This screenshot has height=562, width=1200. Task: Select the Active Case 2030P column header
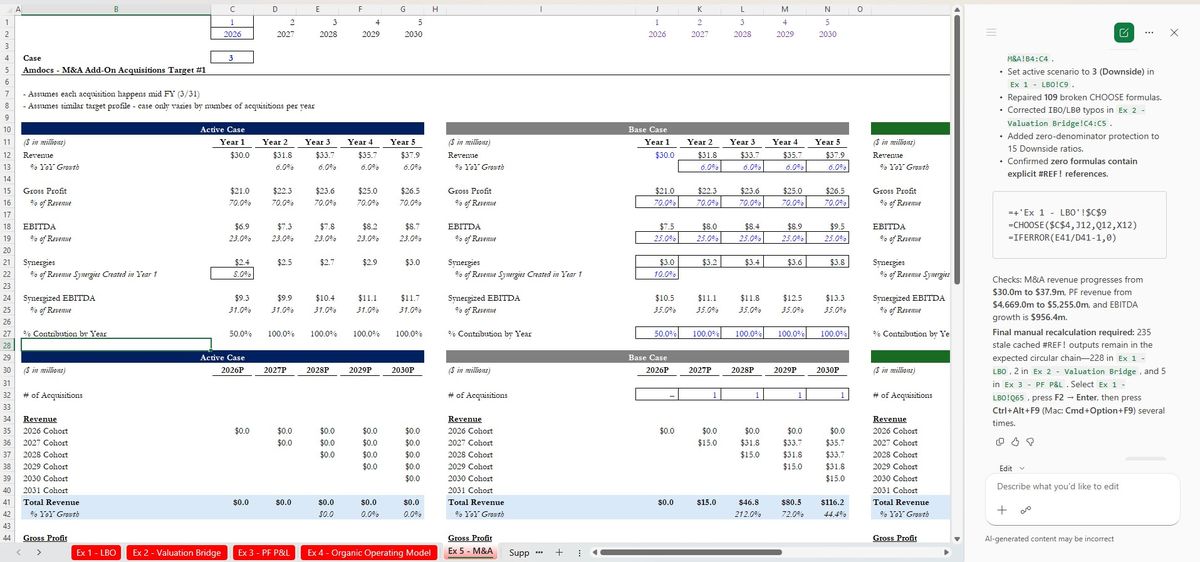point(402,370)
